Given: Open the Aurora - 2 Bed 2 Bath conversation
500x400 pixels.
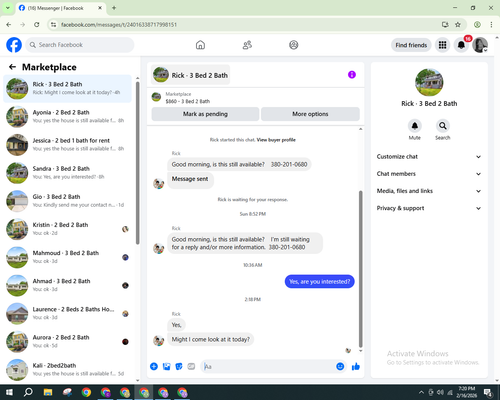Looking at the screenshot, I should (67, 342).
